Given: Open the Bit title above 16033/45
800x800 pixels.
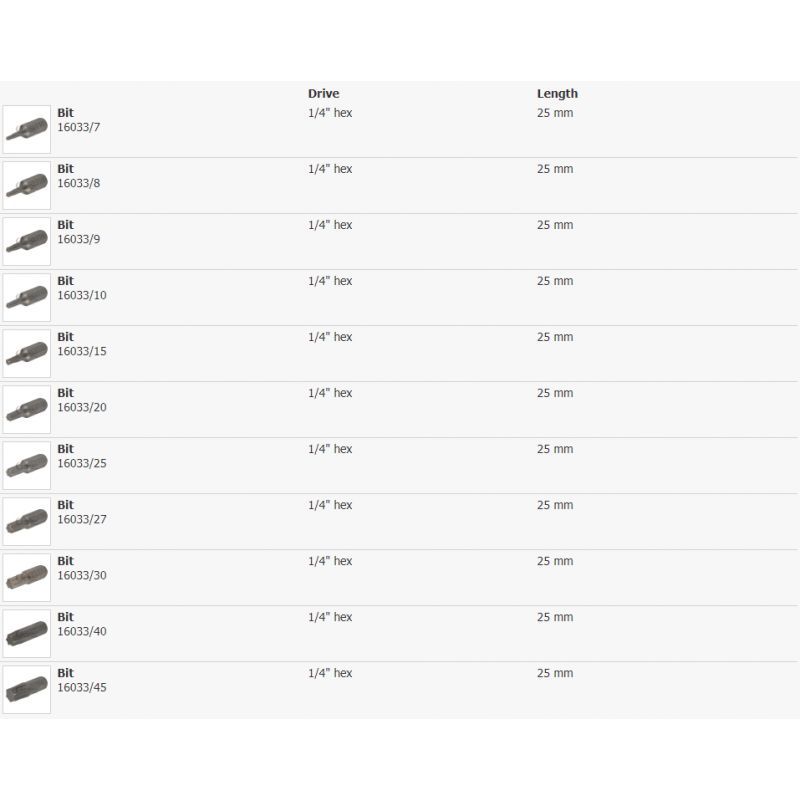Looking at the screenshot, I should point(65,673).
